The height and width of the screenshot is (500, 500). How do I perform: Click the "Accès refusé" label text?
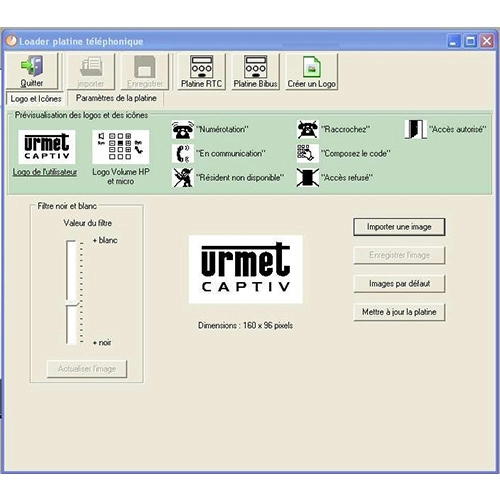[x=347, y=178]
